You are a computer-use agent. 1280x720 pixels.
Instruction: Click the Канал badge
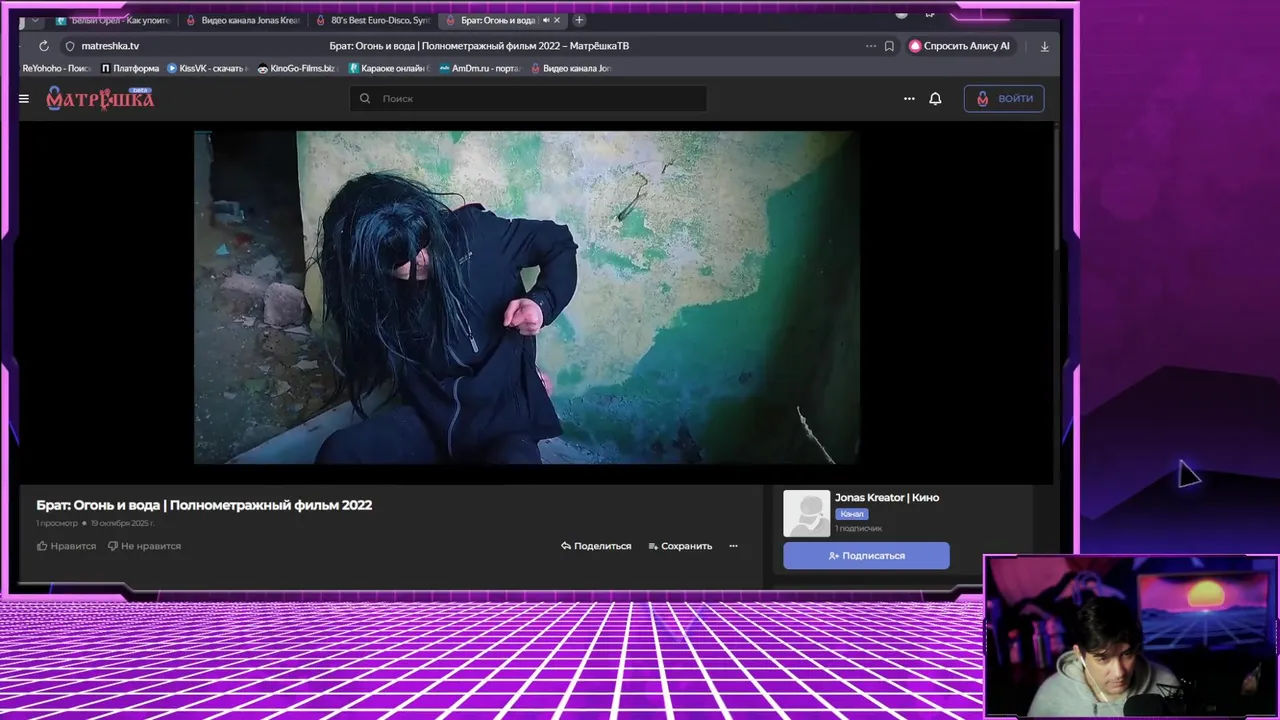pos(852,514)
